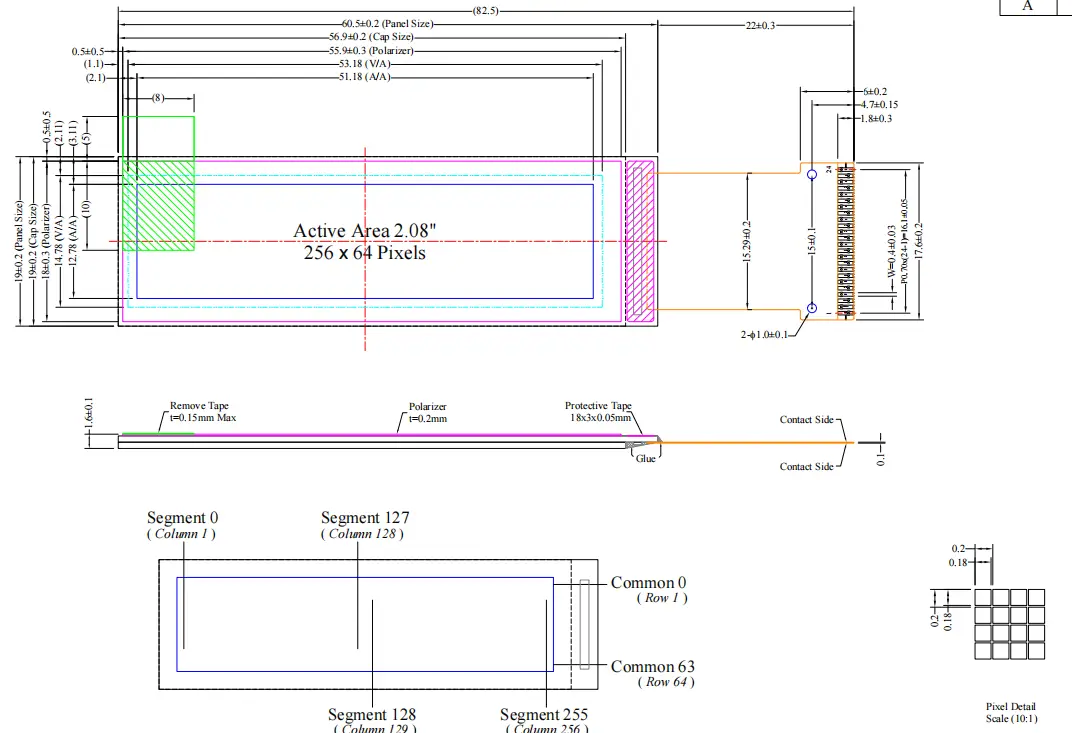Image resolution: width=1072 pixels, height=733 pixels.
Task: Click the "(82.5)" overall length dimension
Action: 485,11
